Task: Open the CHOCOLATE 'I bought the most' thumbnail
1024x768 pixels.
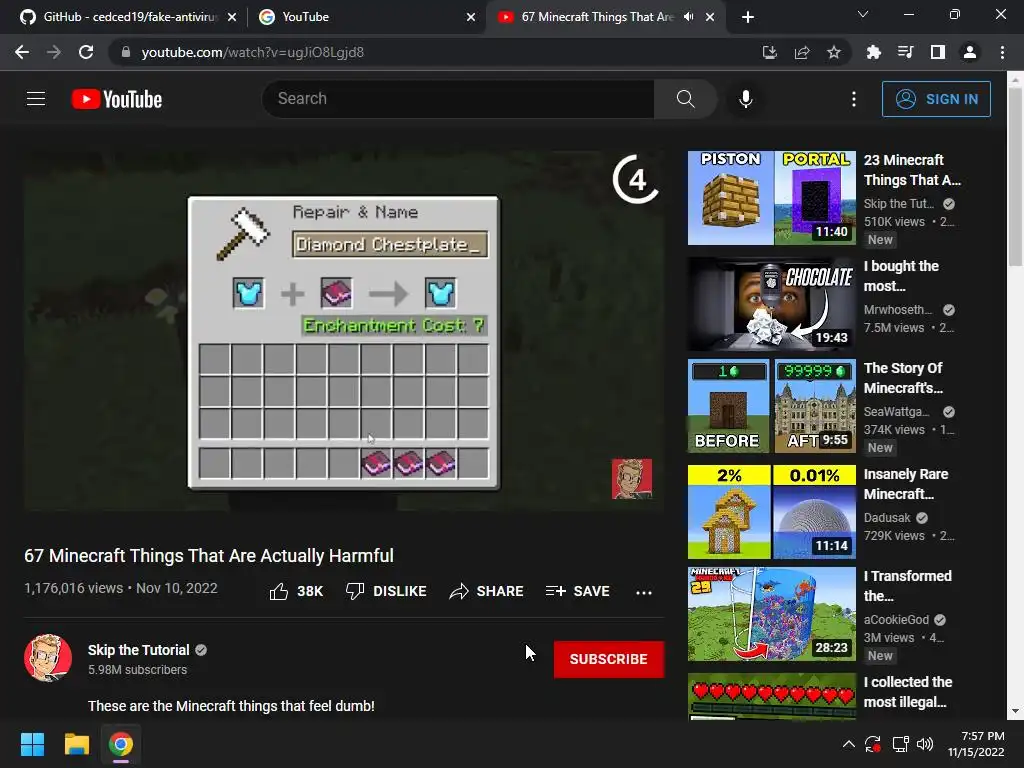Action: (x=771, y=304)
